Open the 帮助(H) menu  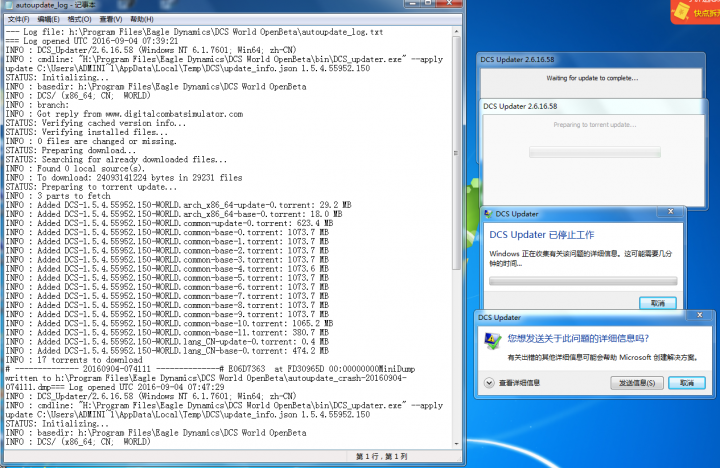point(141,19)
